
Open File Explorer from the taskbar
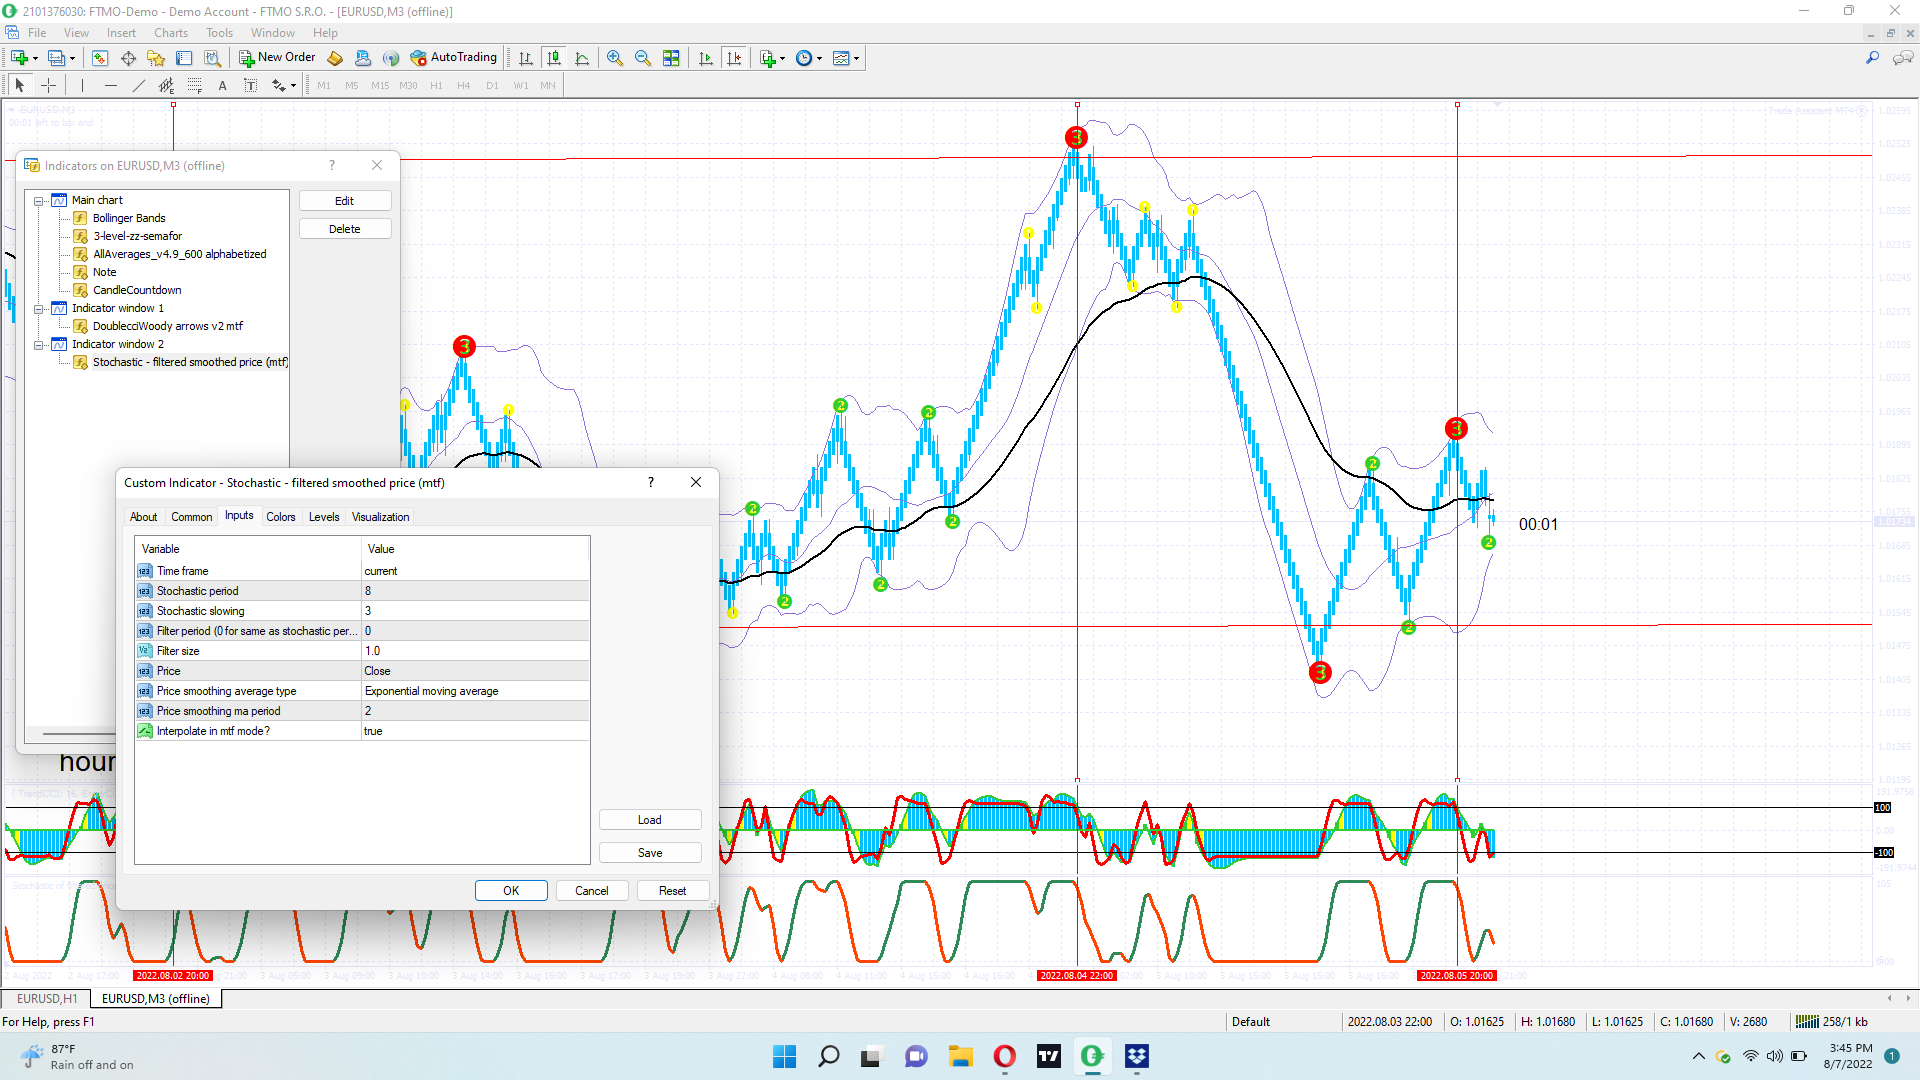960,1056
